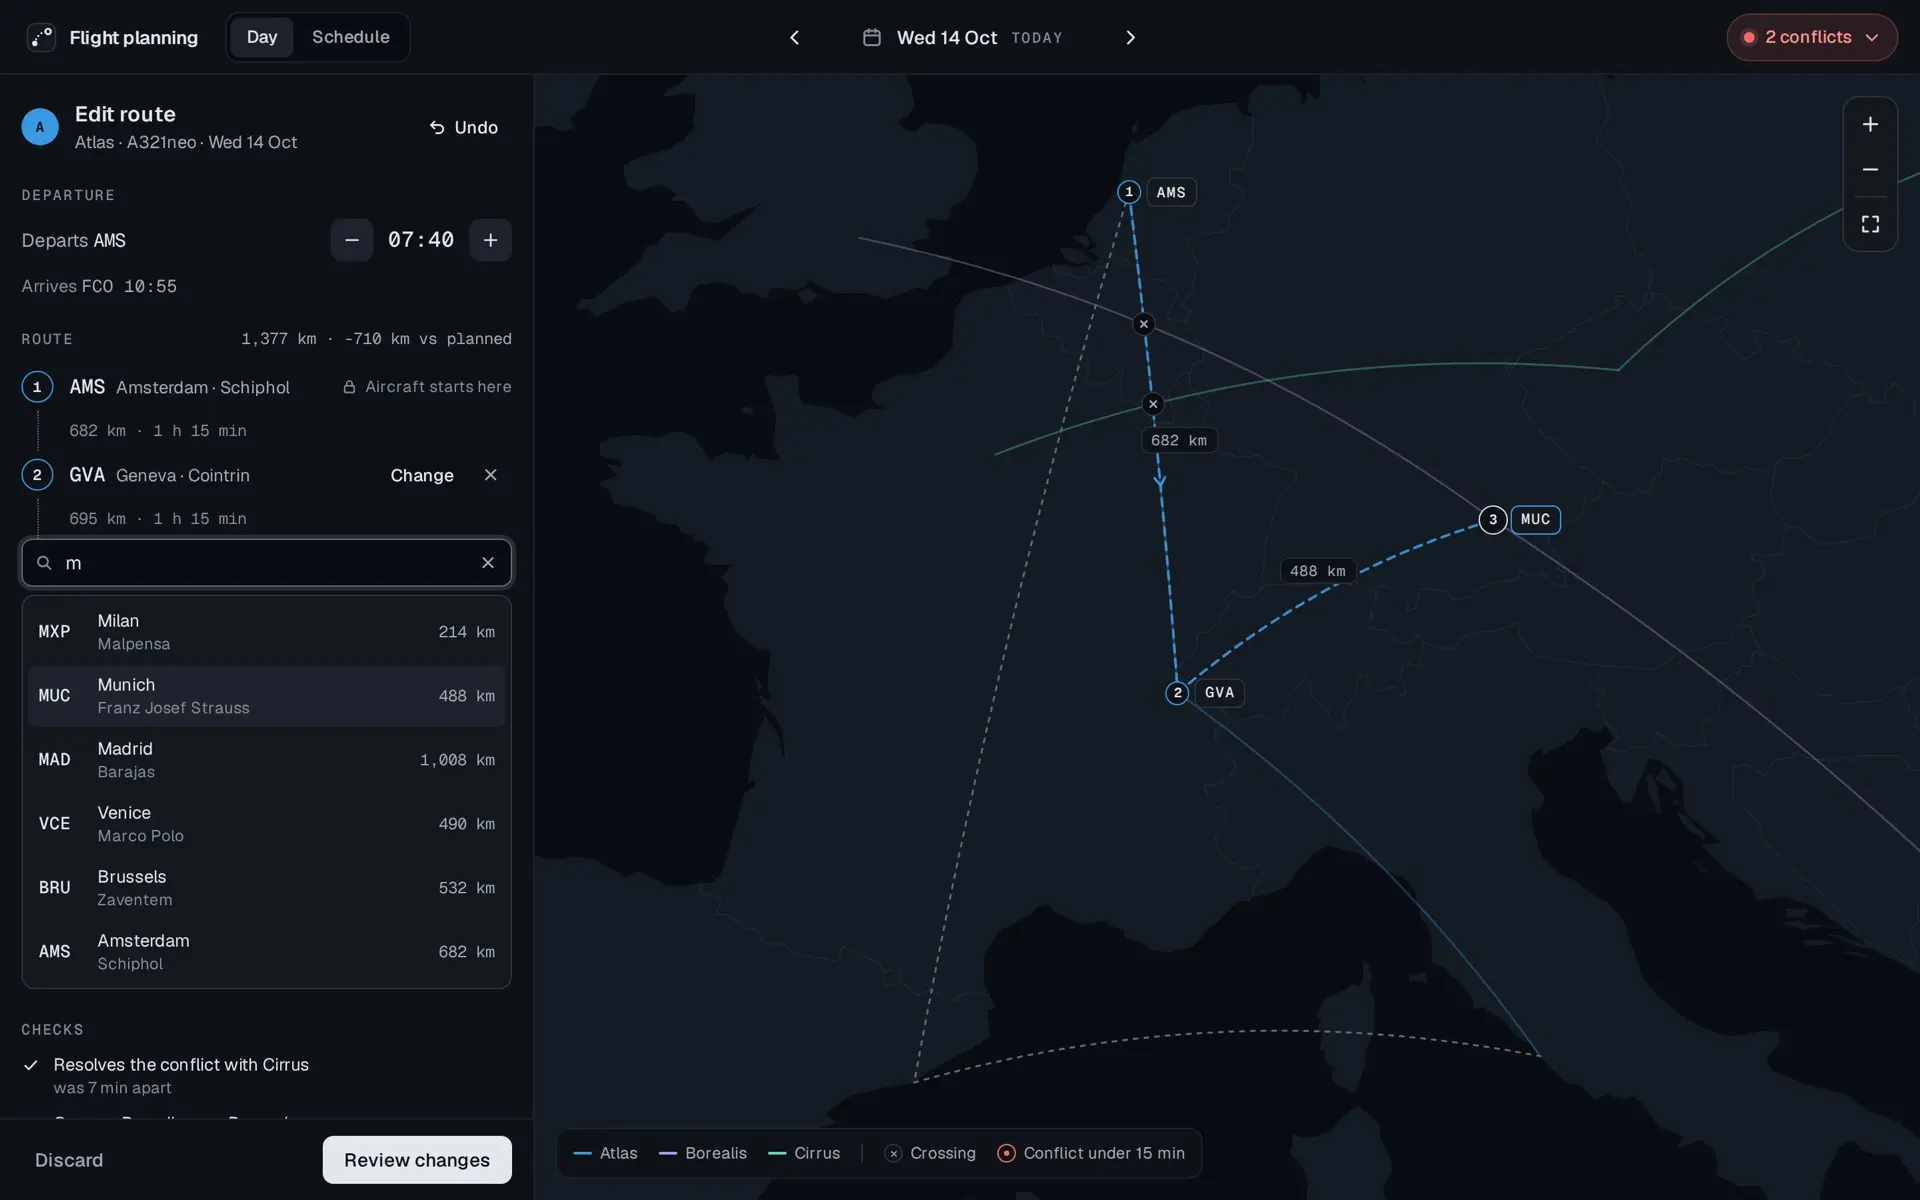Choose AMS Amsterdam Schiphol from results
This screenshot has width=1920, height=1200.
pyautogui.click(x=267, y=952)
